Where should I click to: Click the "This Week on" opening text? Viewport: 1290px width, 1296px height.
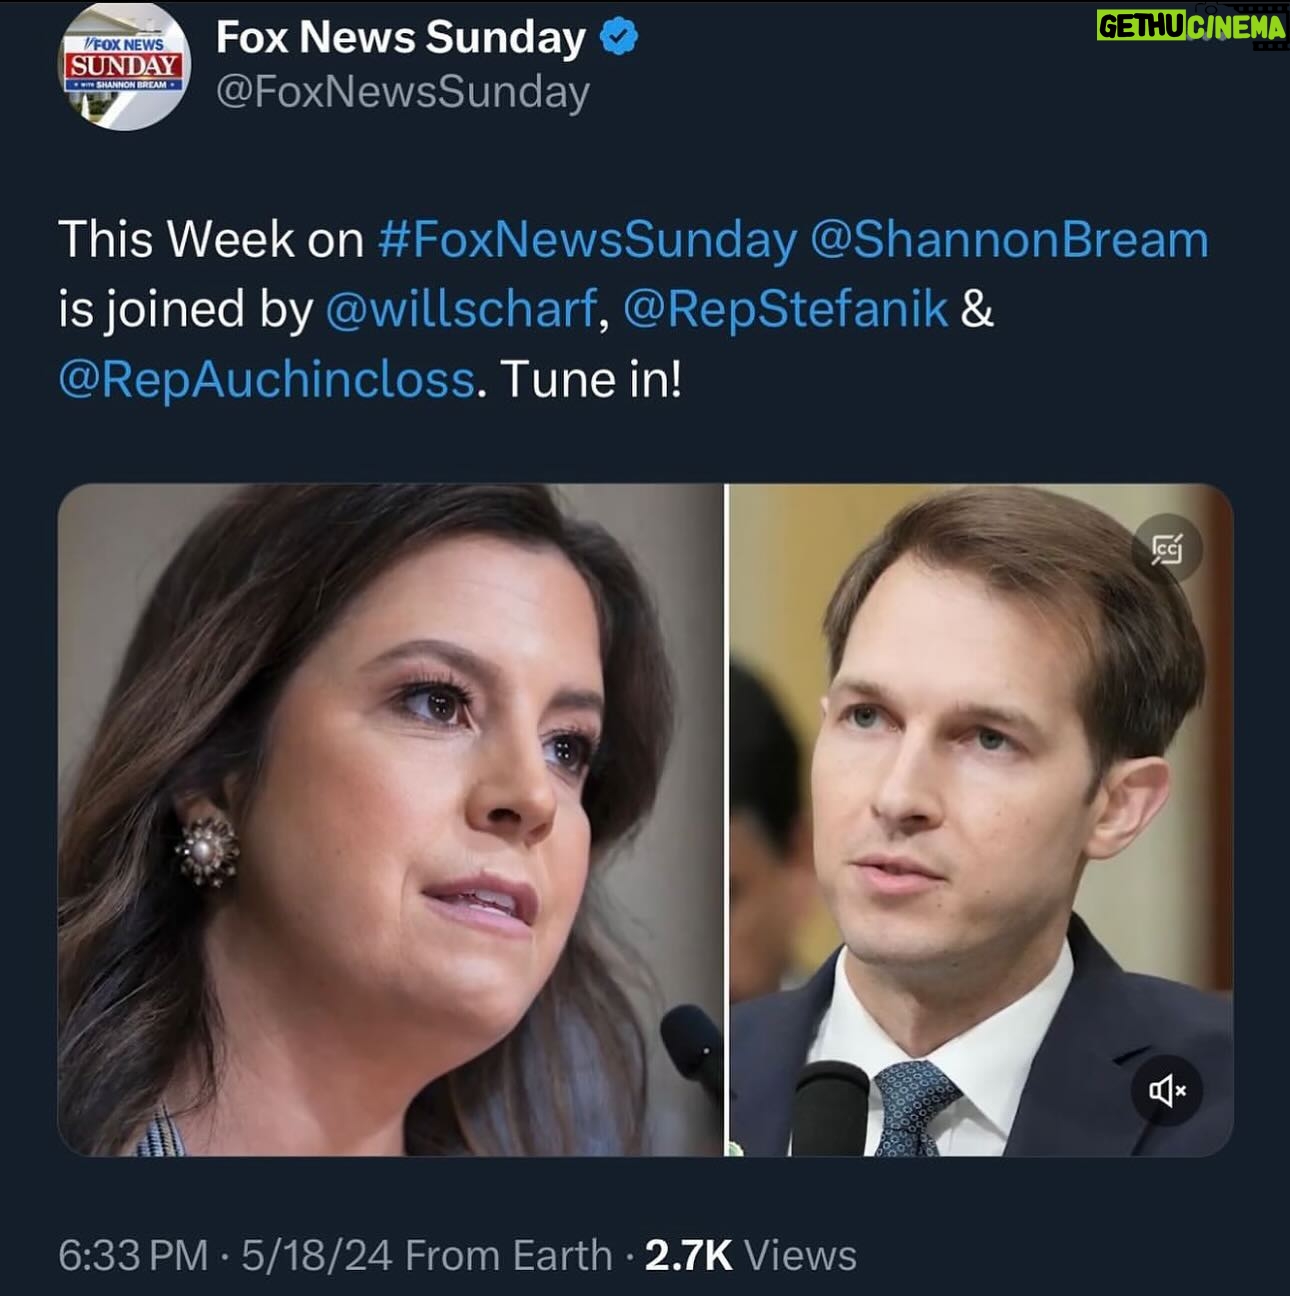click(210, 240)
